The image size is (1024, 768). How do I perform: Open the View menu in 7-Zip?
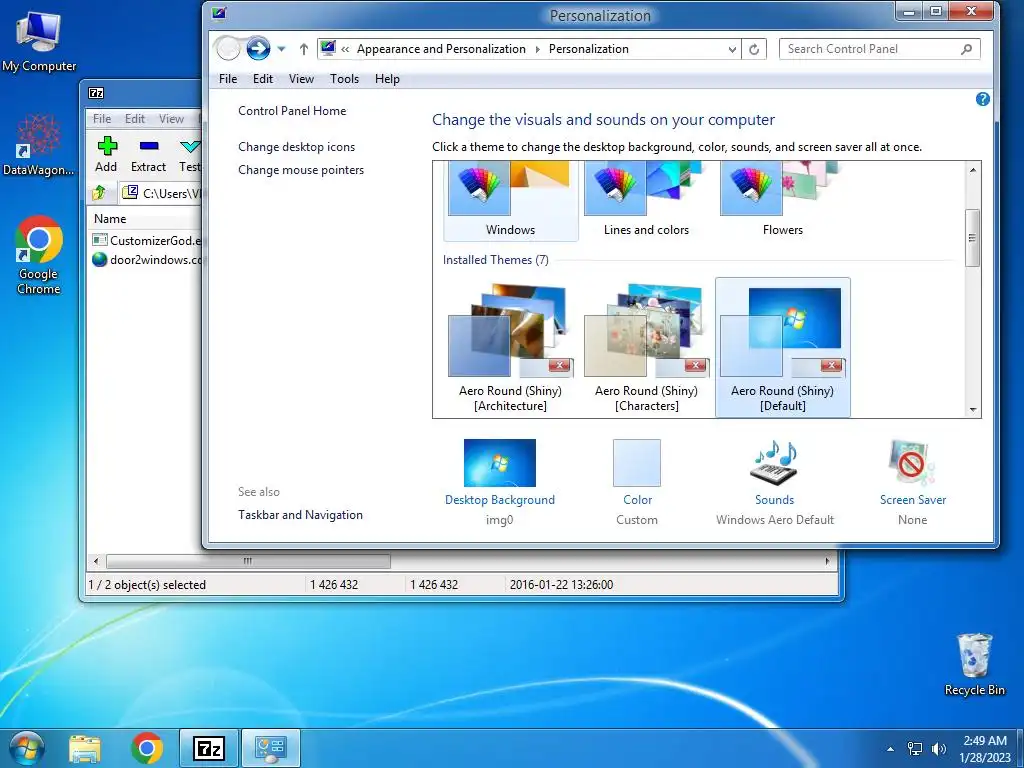click(171, 119)
